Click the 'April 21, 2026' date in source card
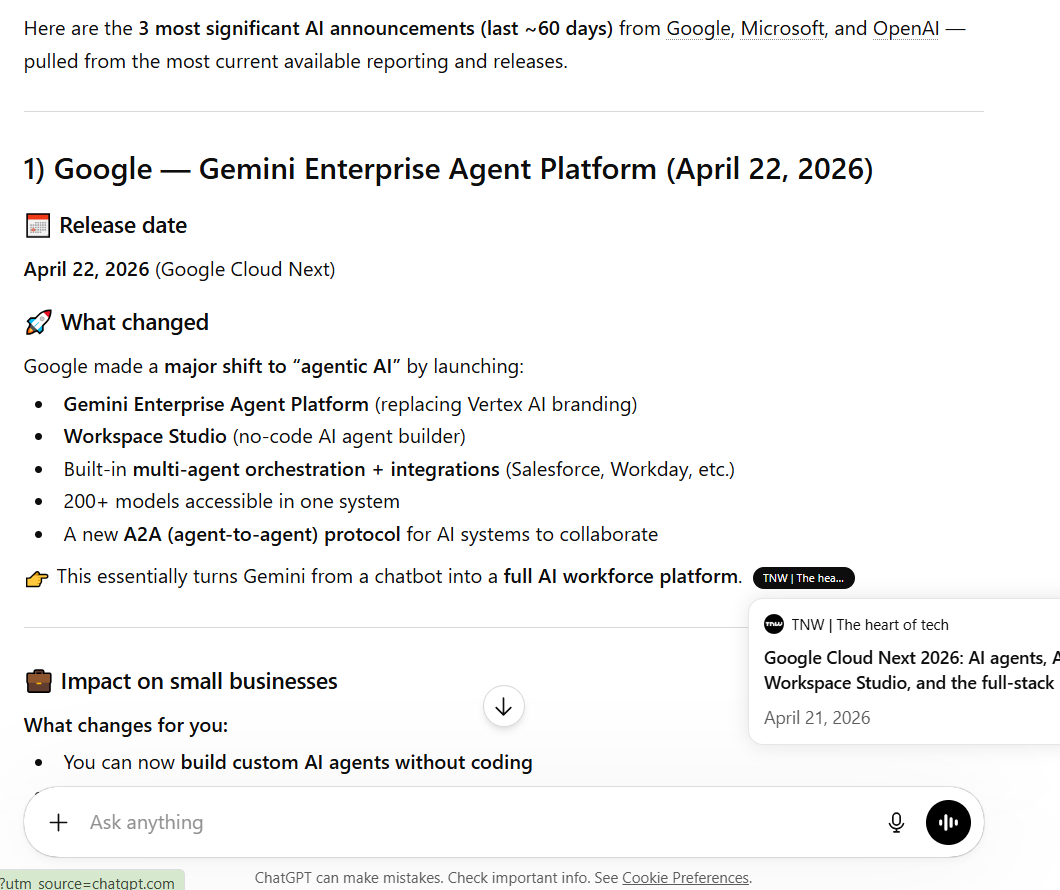Viewport: 1060px width, 890px height. click(817, 718)
